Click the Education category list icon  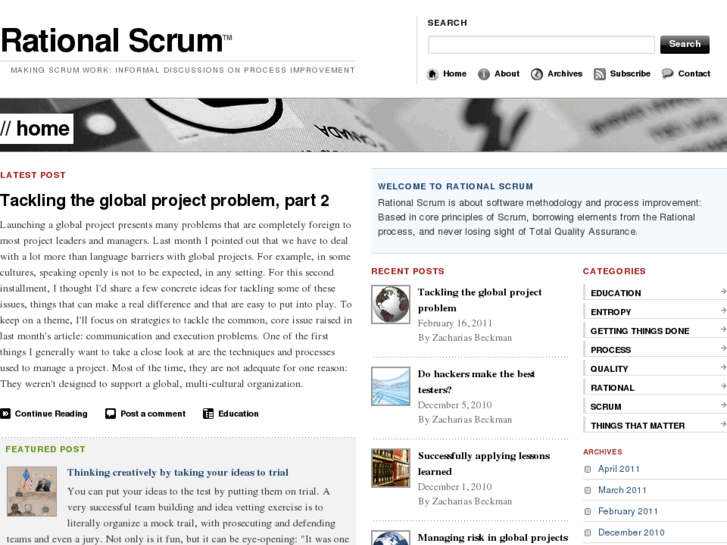[x=208, y=413]
